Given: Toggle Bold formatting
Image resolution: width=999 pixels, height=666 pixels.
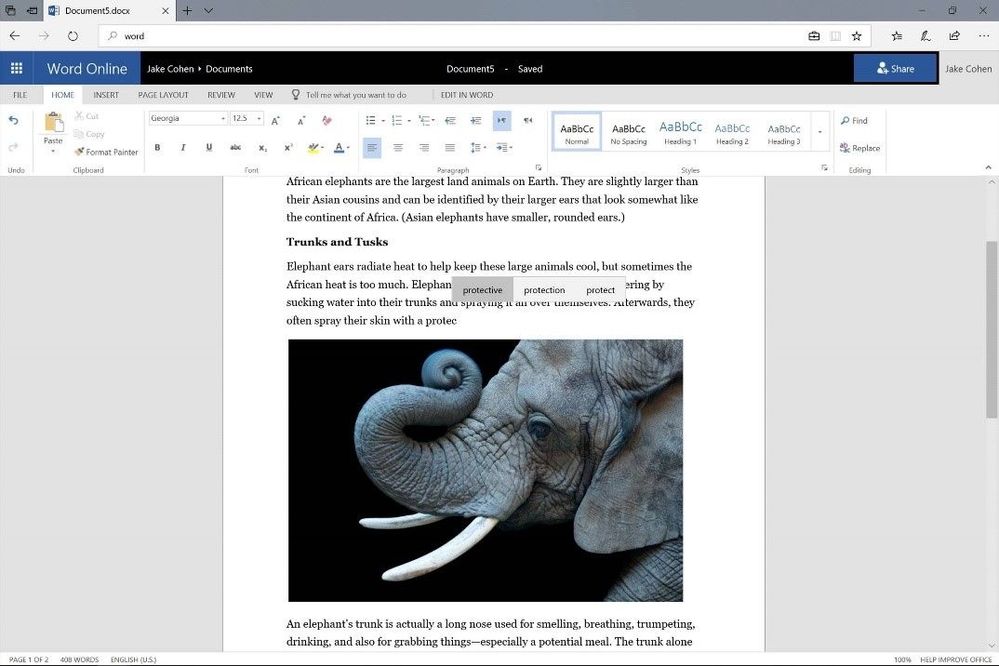Looking at the screenshot, I should click(x=157, y=148).
